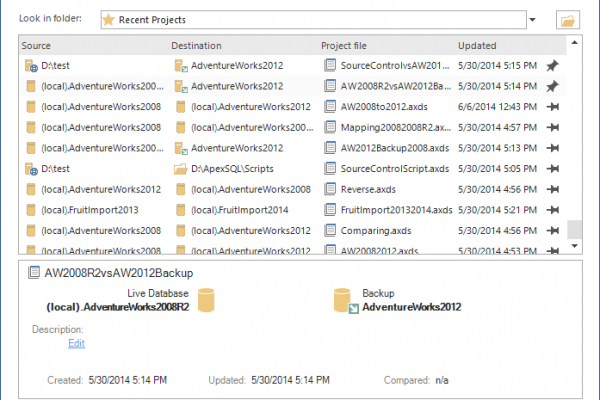Screen dimensions: 600x400
Task: Pin the AW2012Backup2008.axds project
Action: tap(553, 148)
